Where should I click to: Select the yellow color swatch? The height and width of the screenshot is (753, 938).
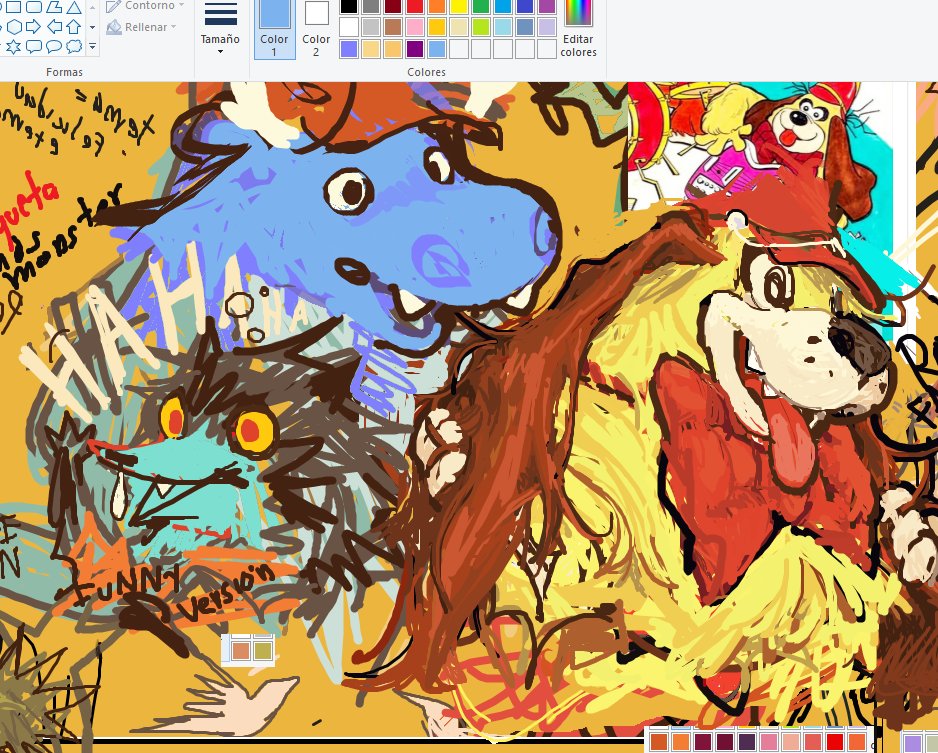[x=459, y=6]
